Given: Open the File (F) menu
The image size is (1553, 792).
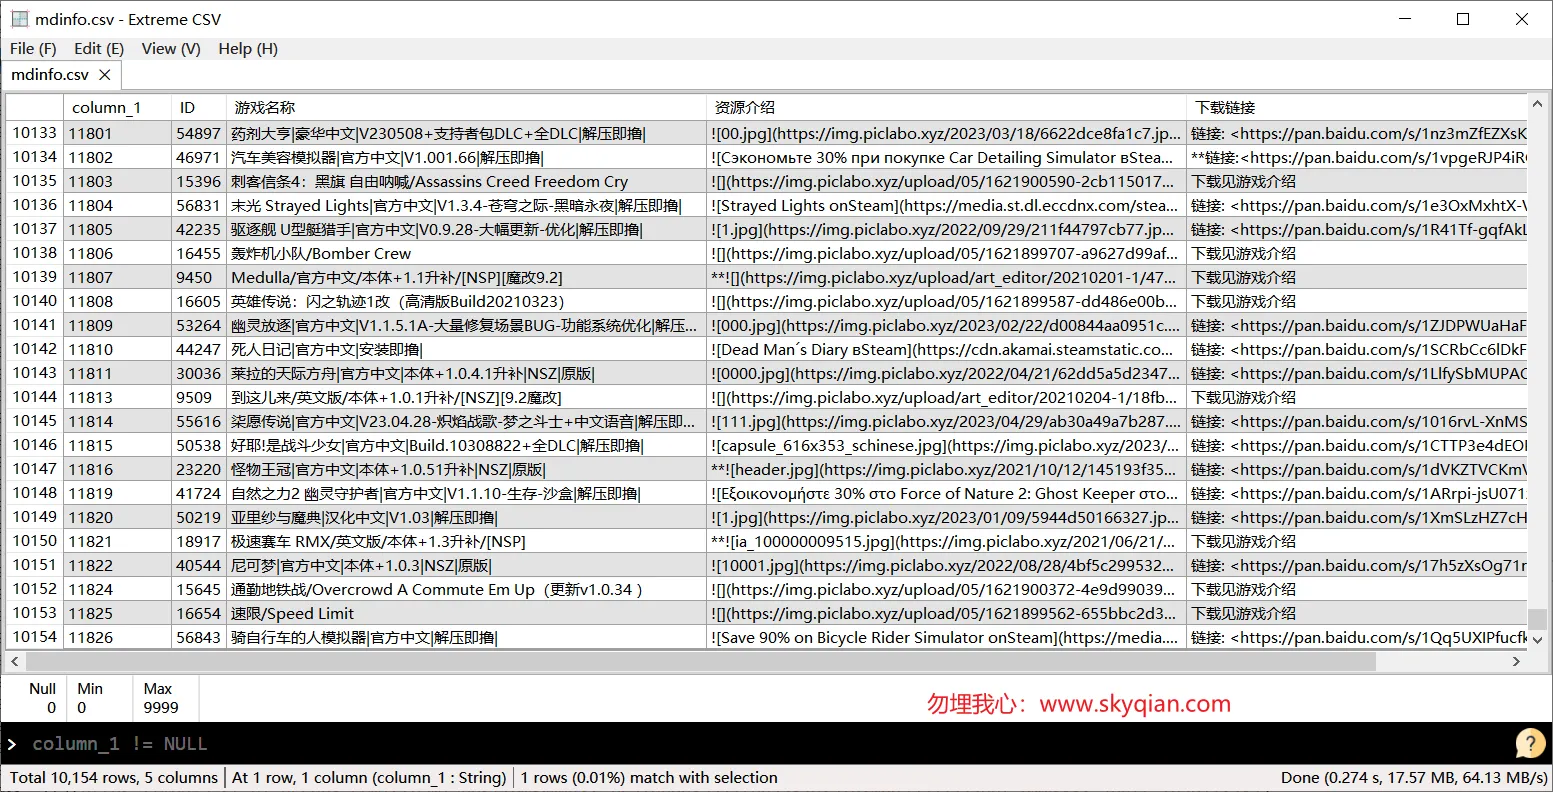Looking at the screenshot, I should [33, 48].
